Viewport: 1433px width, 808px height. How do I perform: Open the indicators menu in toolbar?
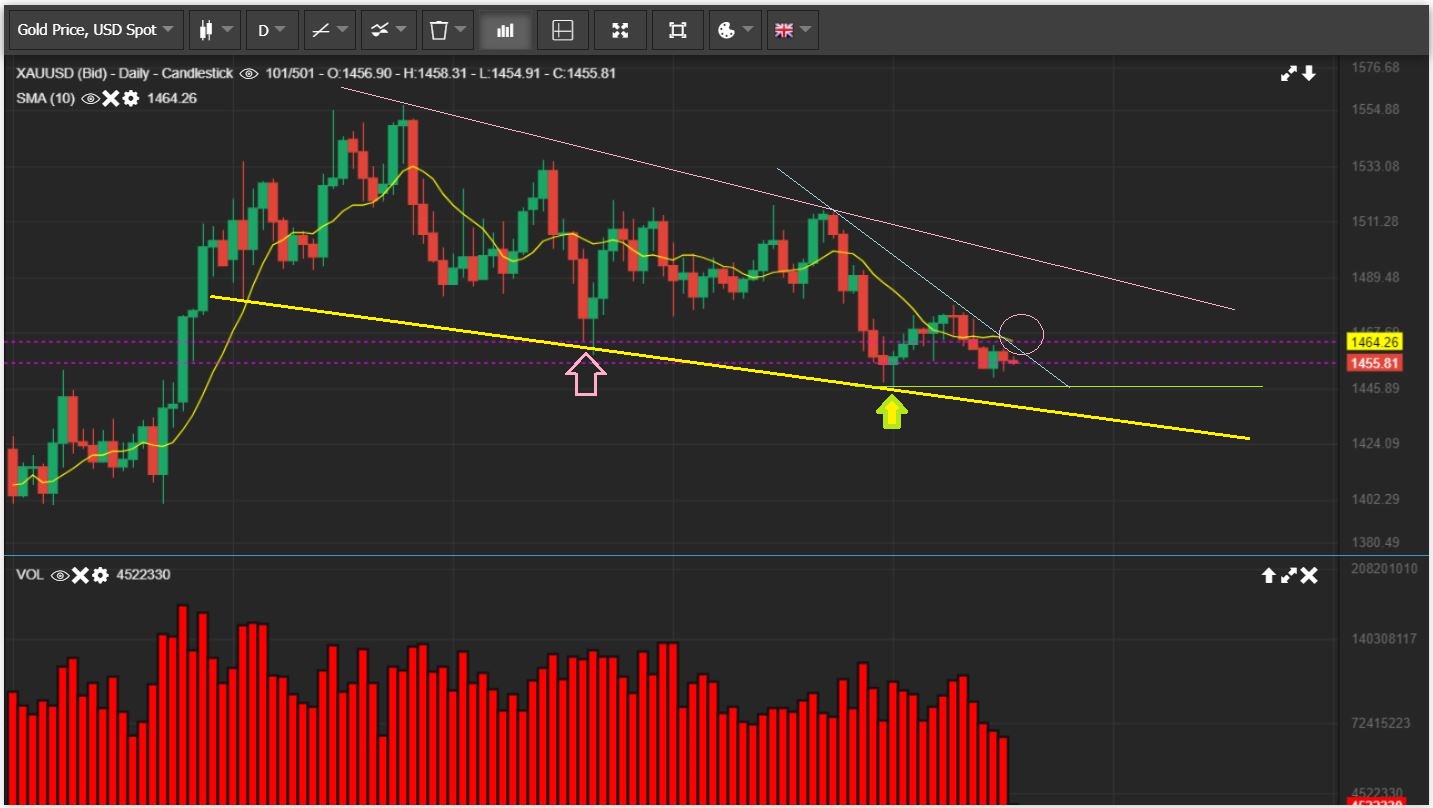click(388, 30)
